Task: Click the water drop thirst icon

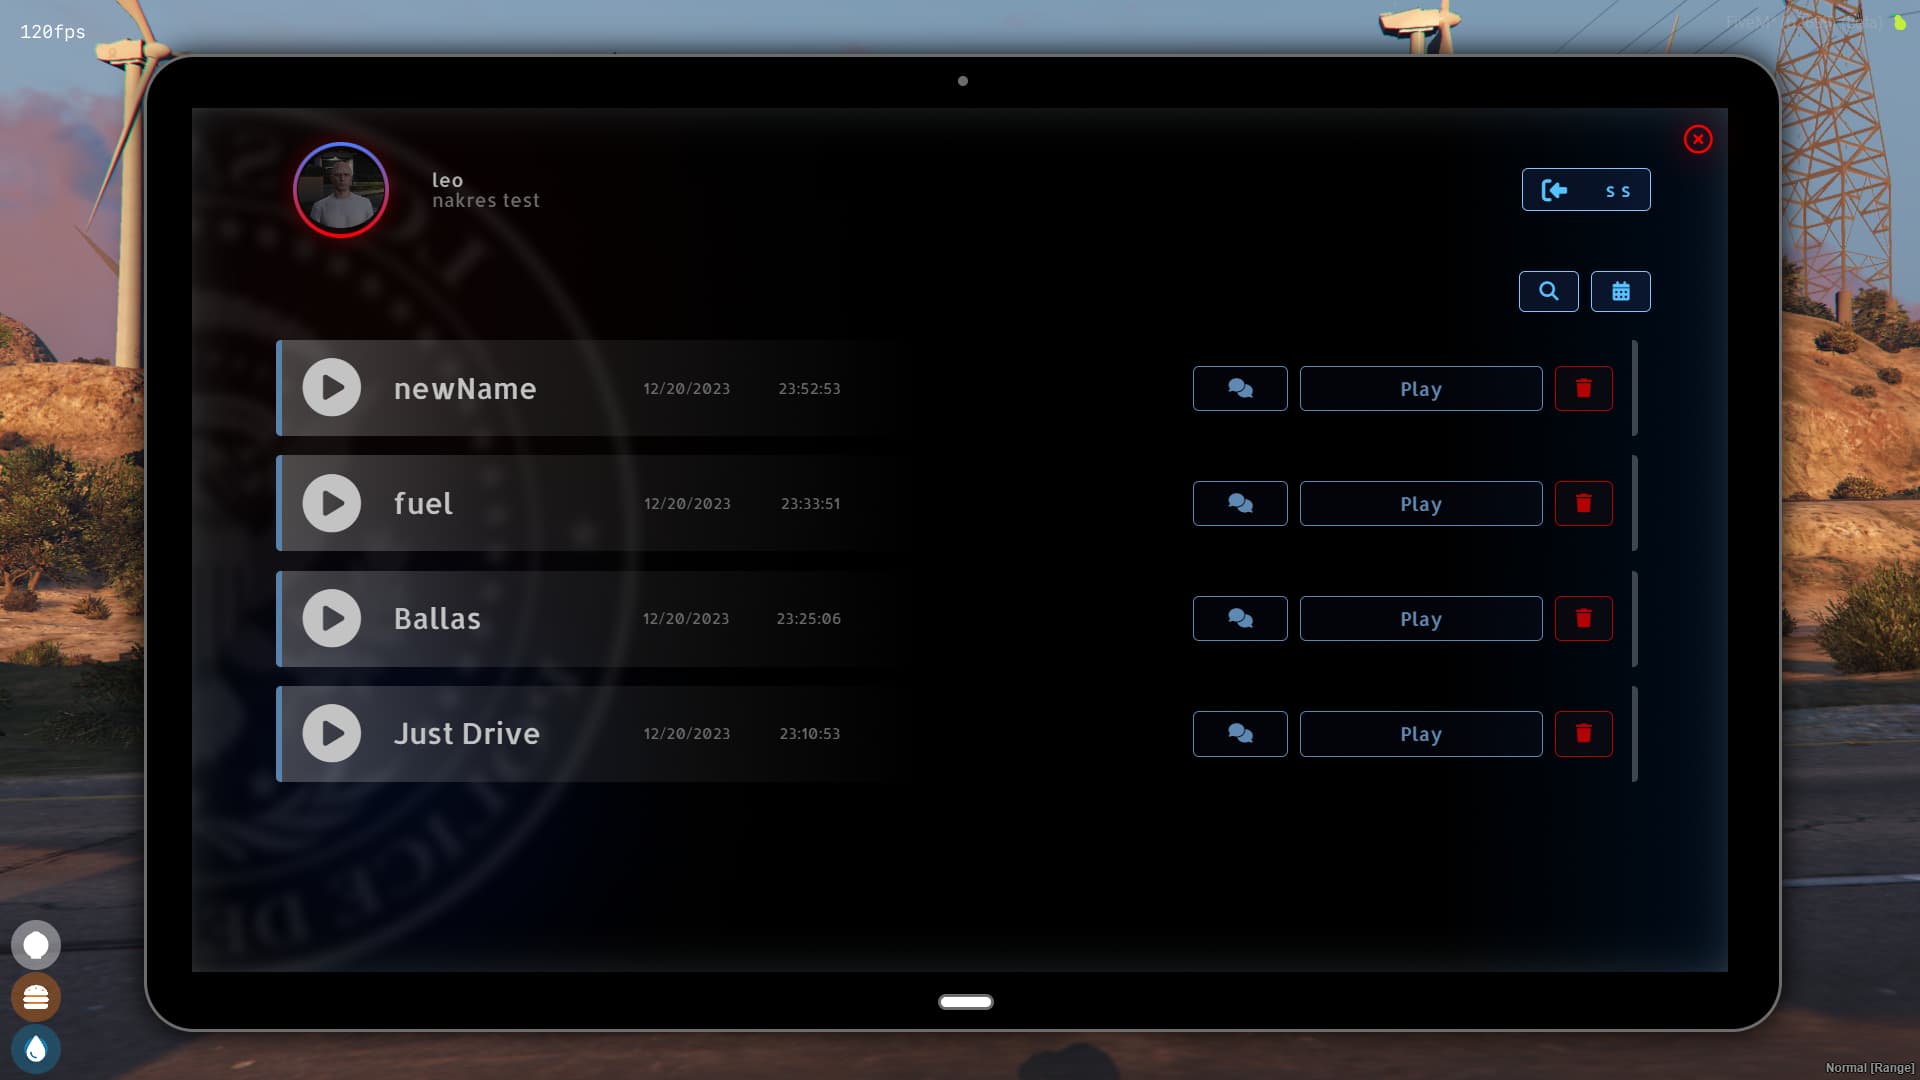Action: click(x=36, y=1049)
